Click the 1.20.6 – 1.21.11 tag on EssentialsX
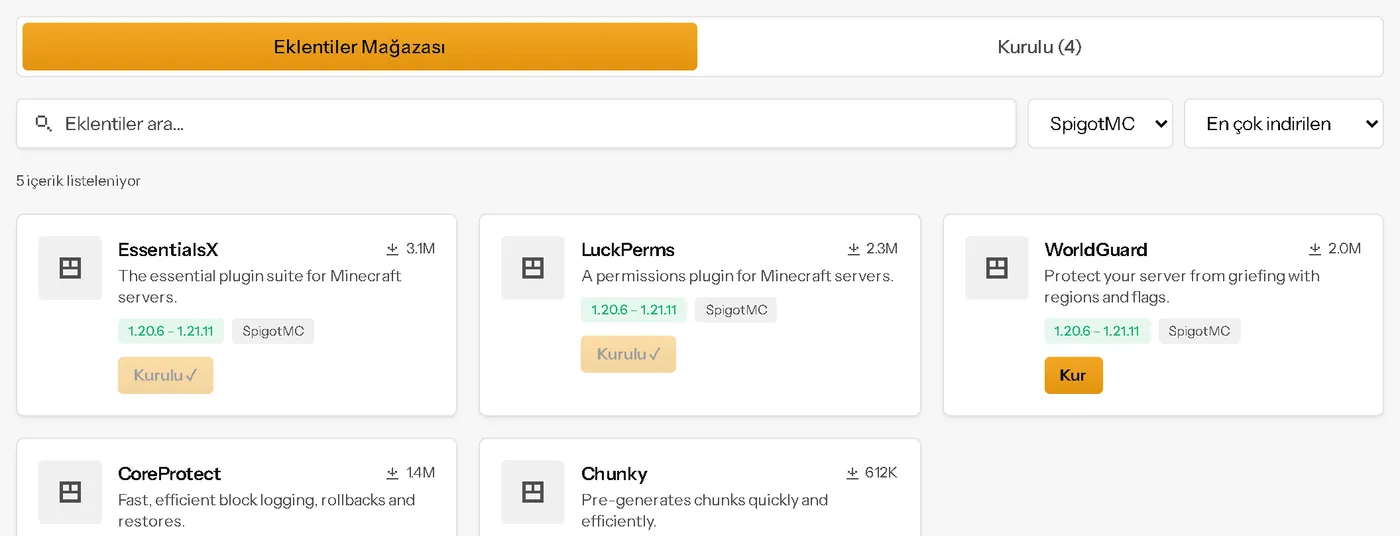Viewport: 1400px width, 536px height. pyautogui.click(x=171, y=331)
